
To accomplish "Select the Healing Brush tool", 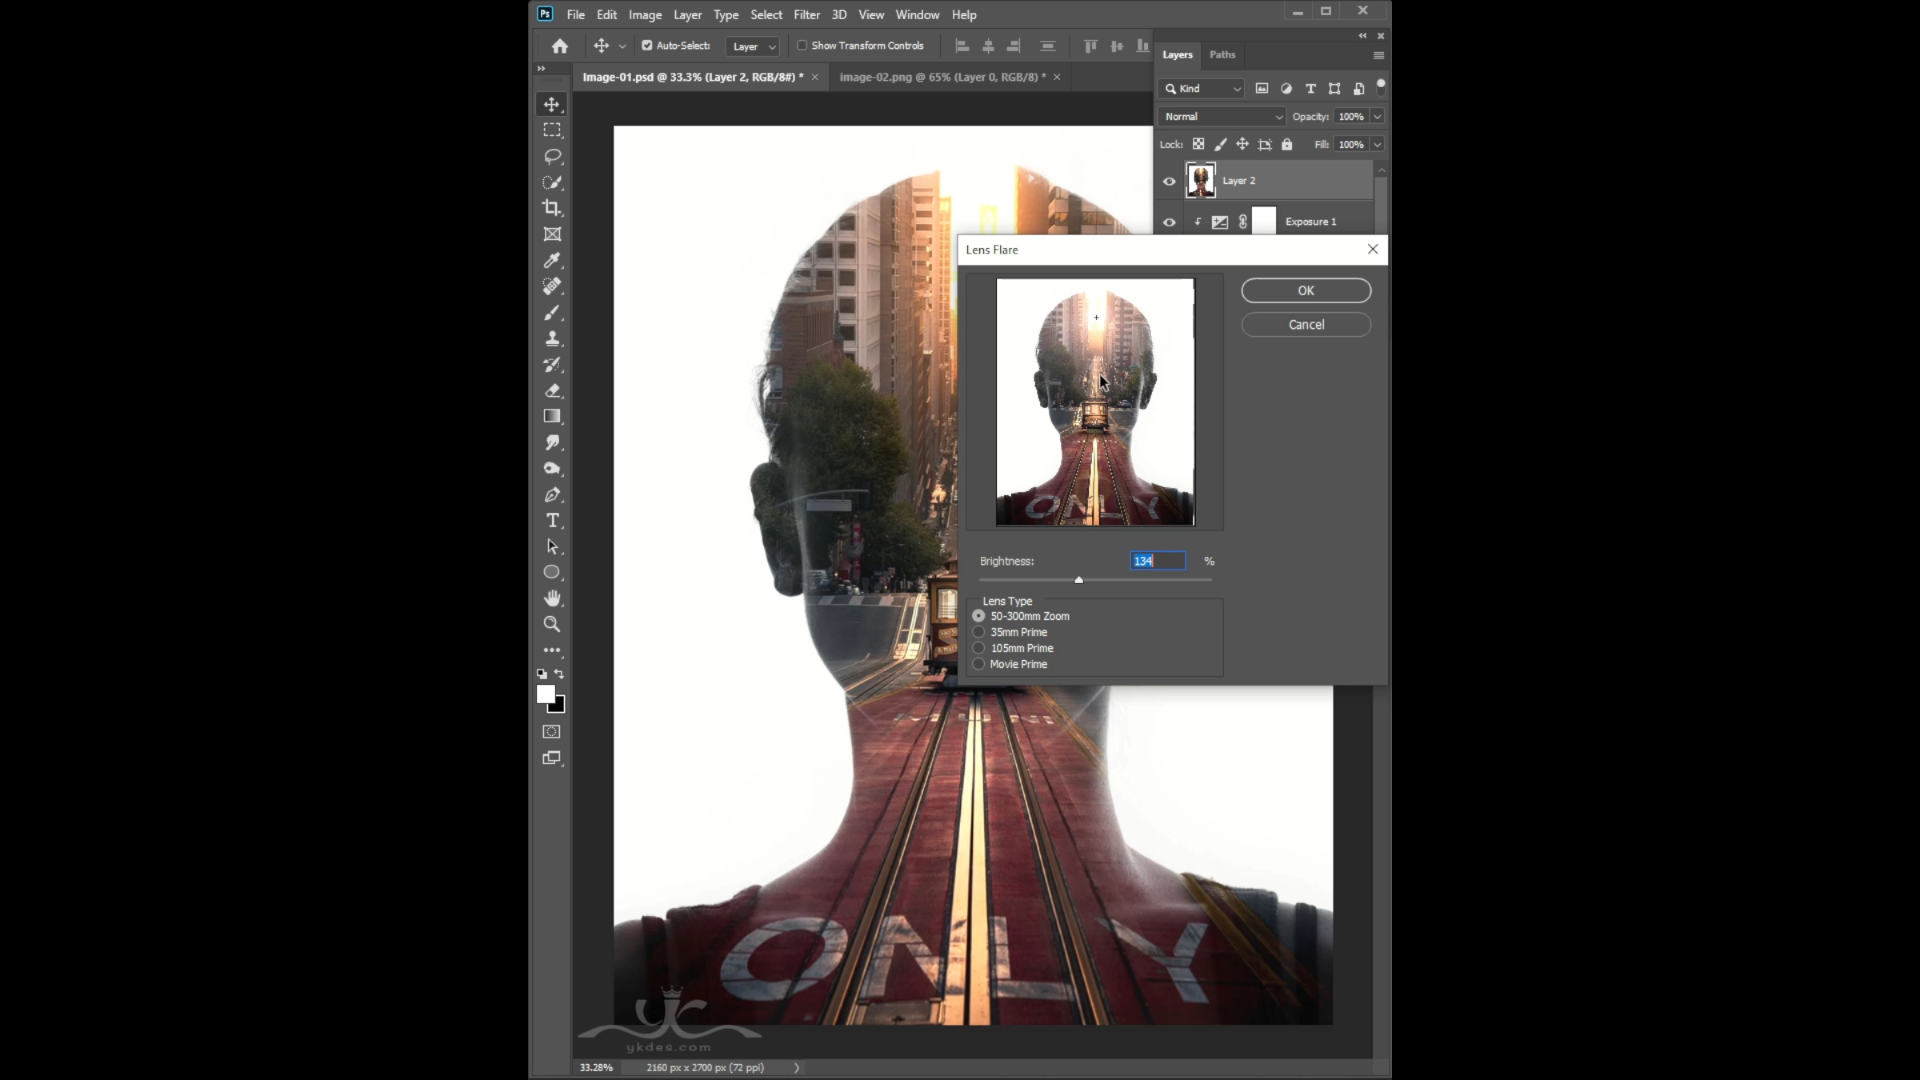I will (x=552, y=286).
